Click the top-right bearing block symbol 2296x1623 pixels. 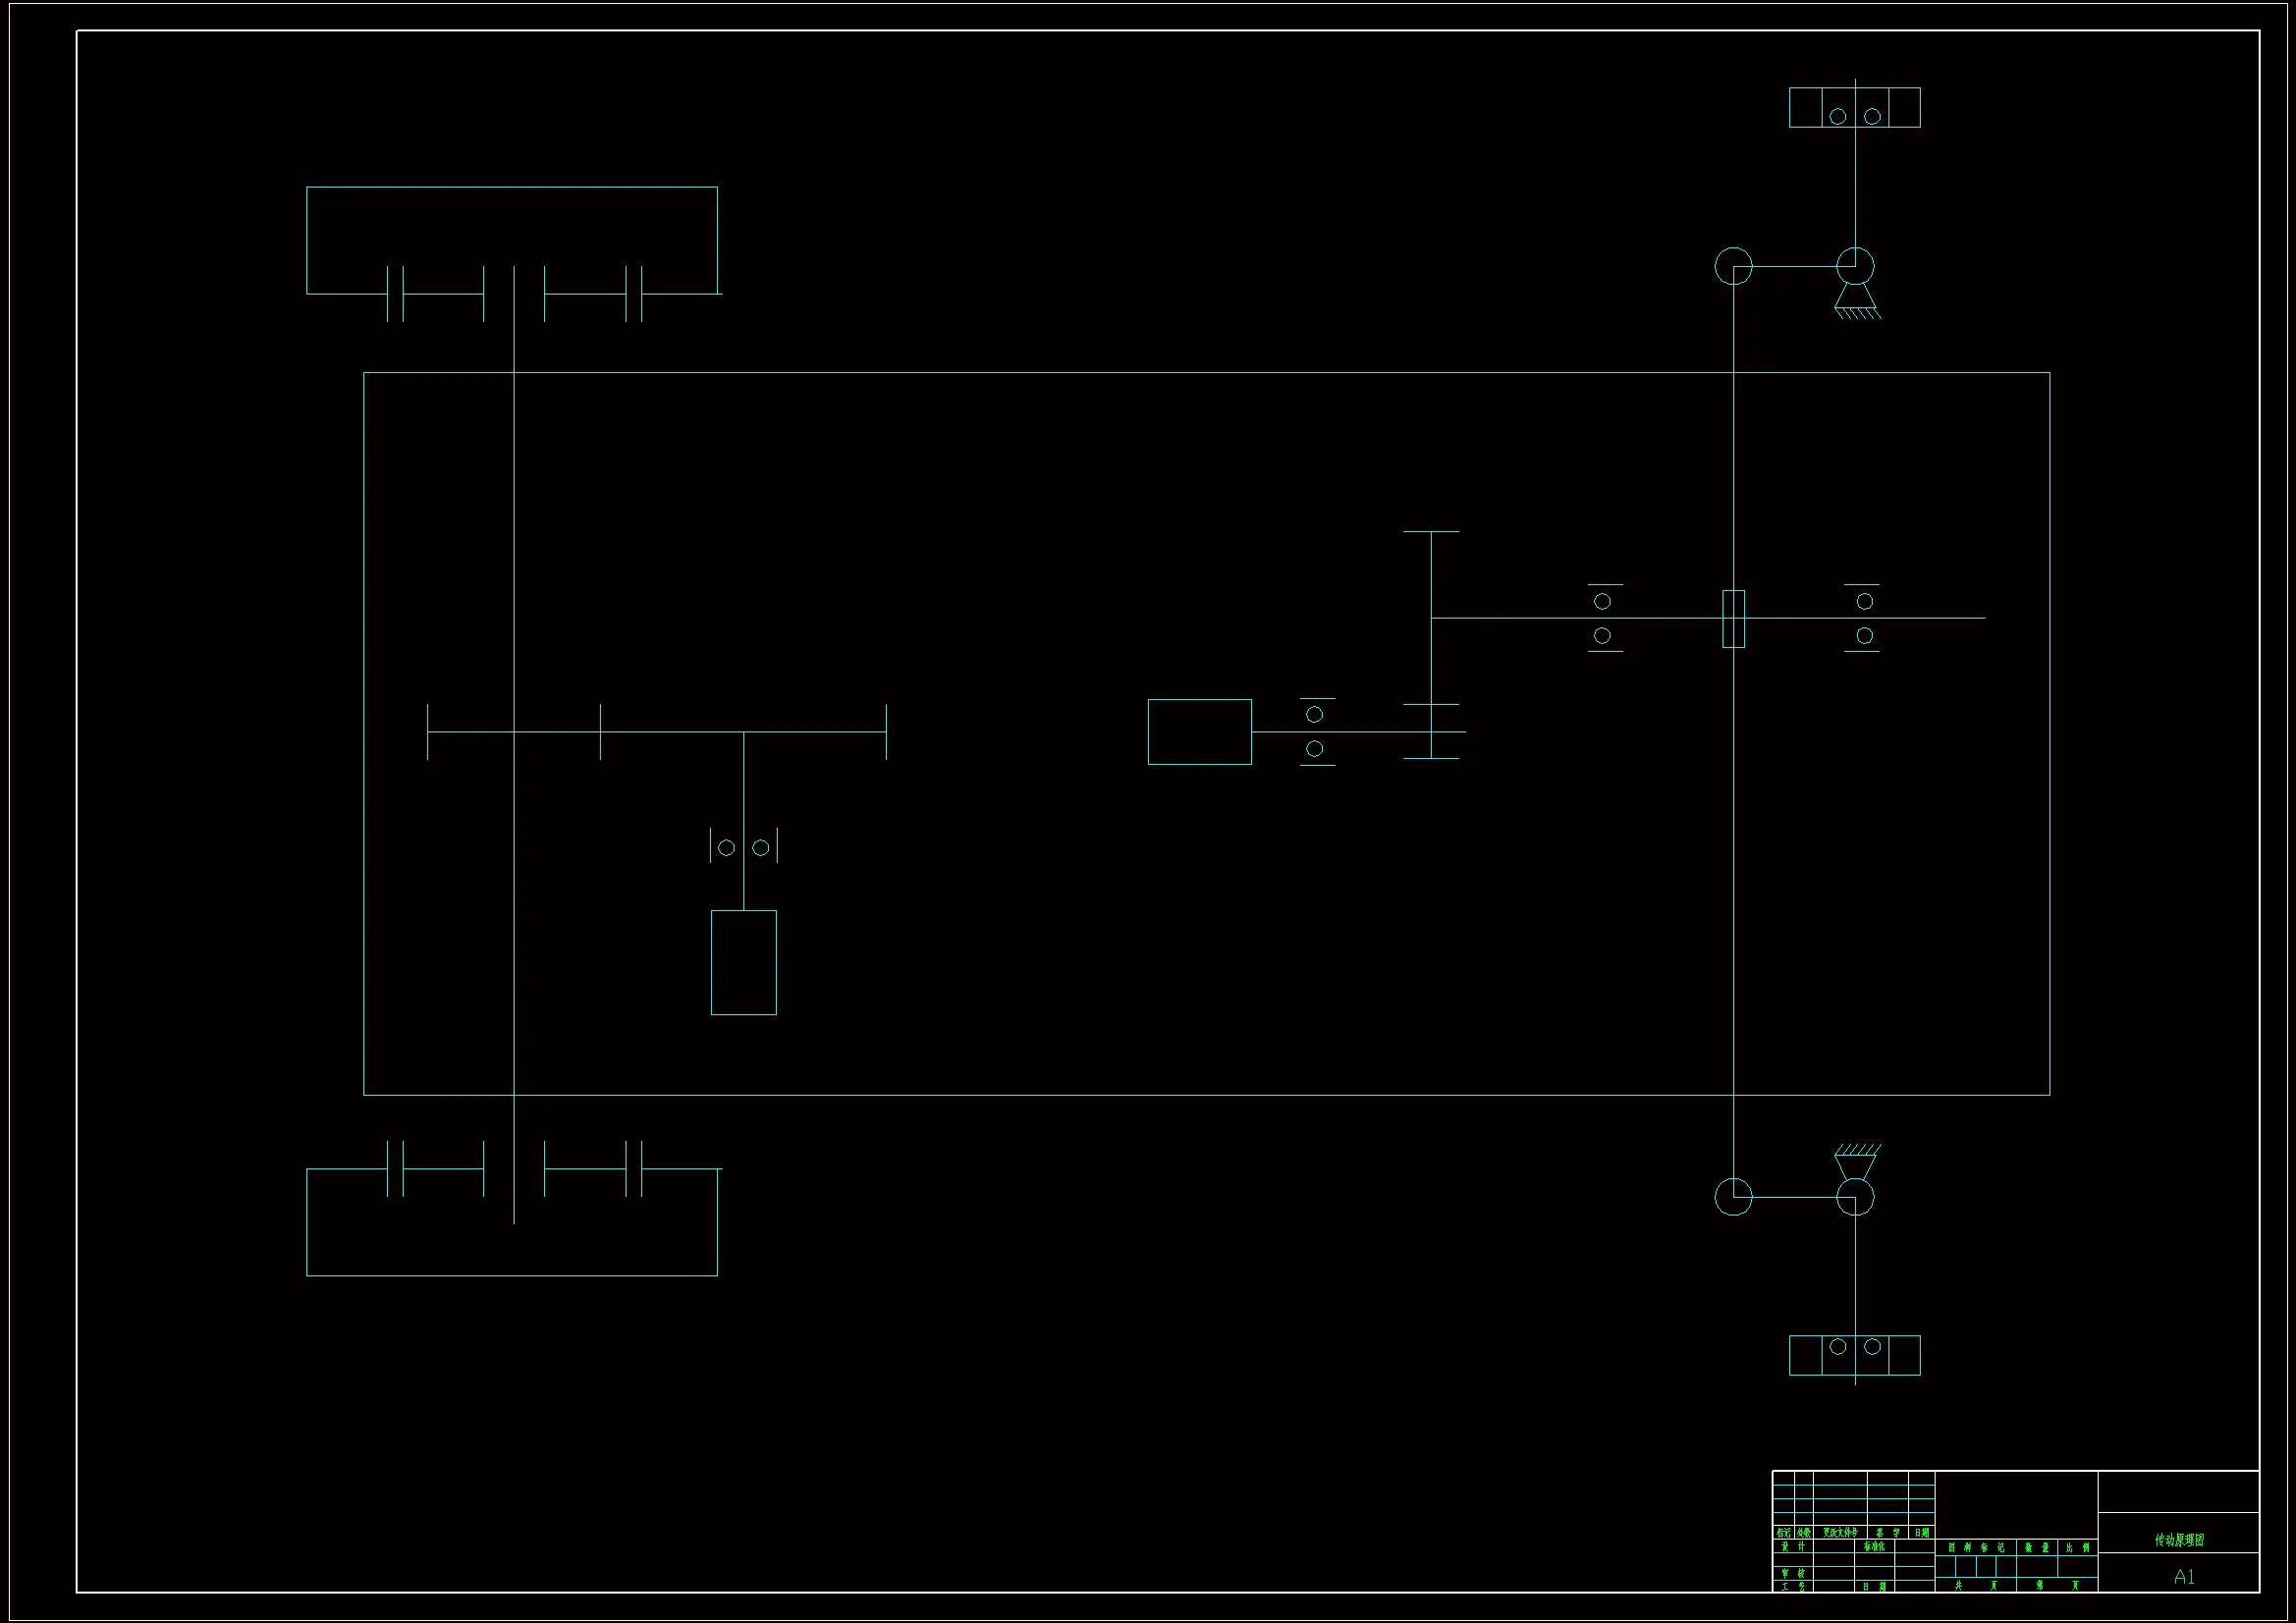[x=1854, y=108]
